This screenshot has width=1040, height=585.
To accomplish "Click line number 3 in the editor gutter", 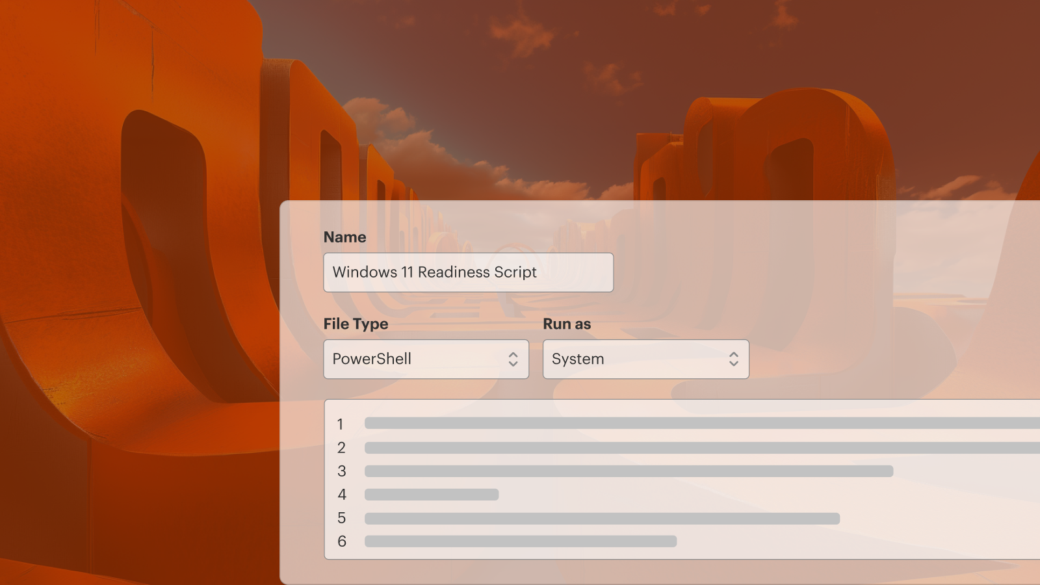I will [341, 471].
